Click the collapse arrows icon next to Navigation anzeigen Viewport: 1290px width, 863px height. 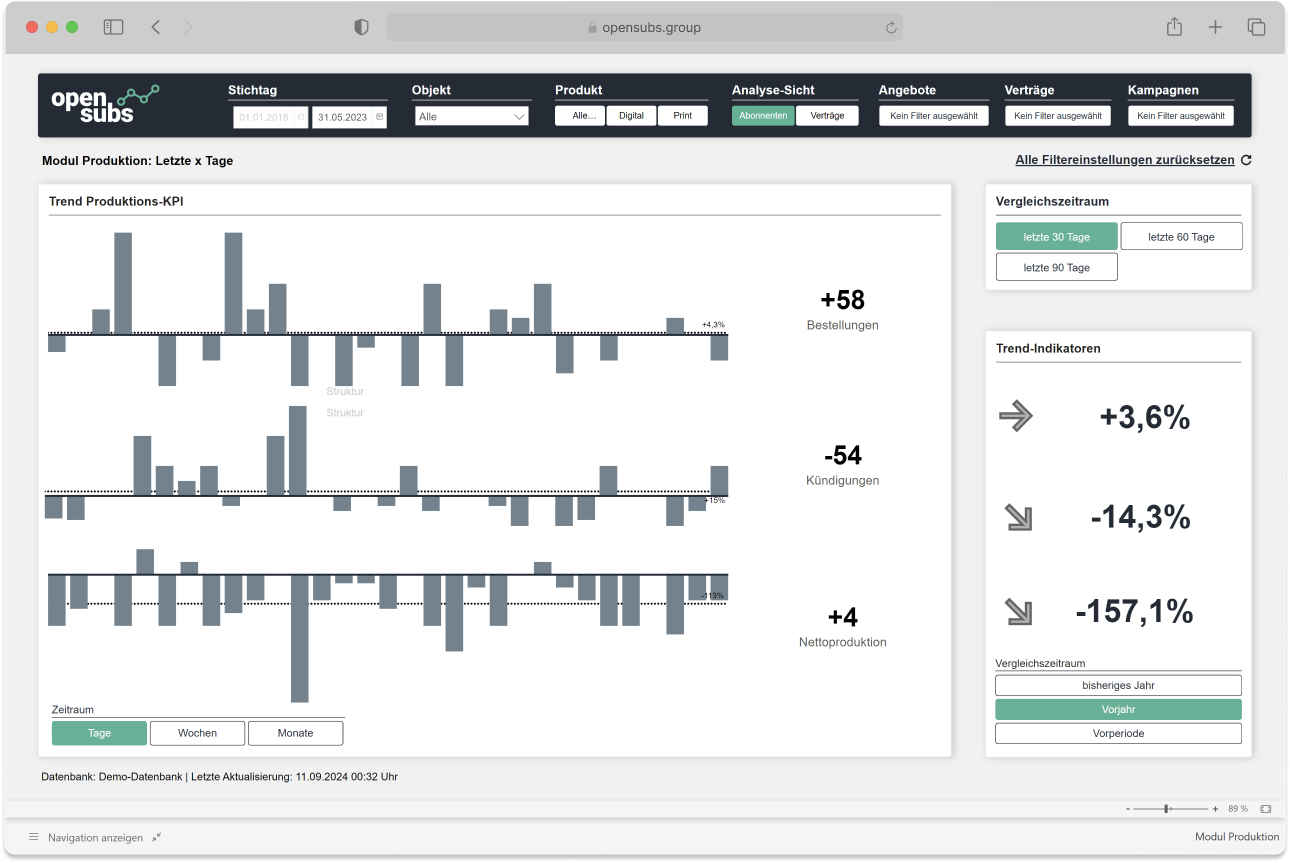(156, 837)
